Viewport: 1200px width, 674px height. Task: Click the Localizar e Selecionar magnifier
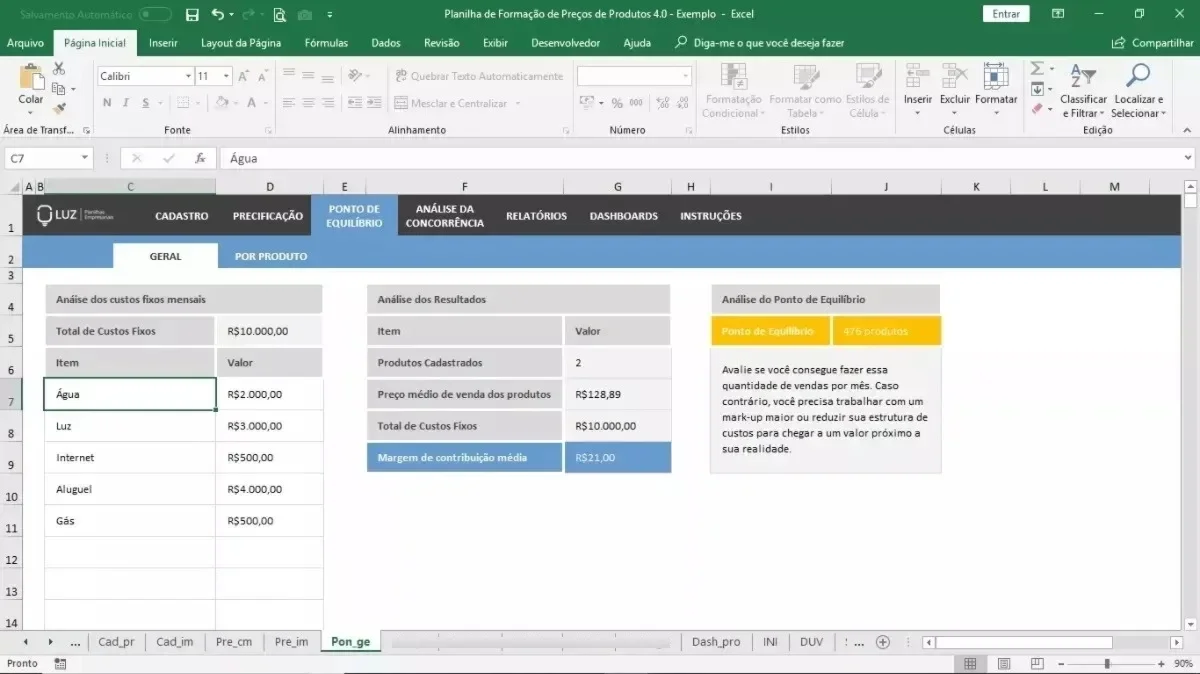tap(1138, 76)
